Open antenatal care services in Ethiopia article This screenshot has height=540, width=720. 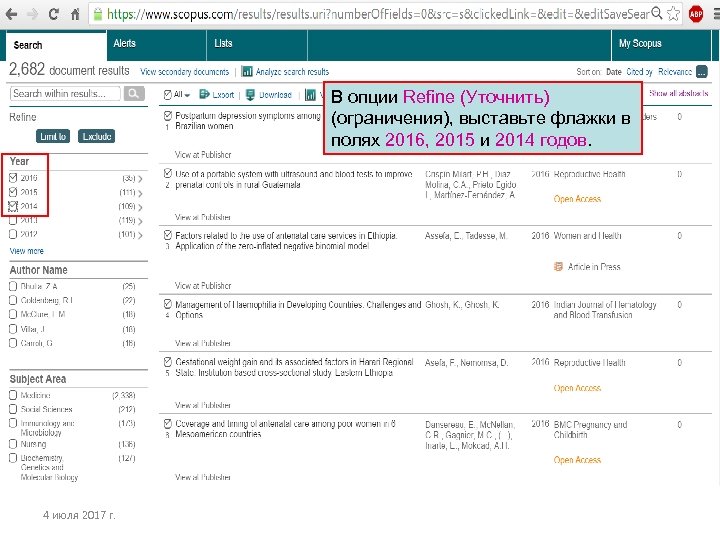286,241
